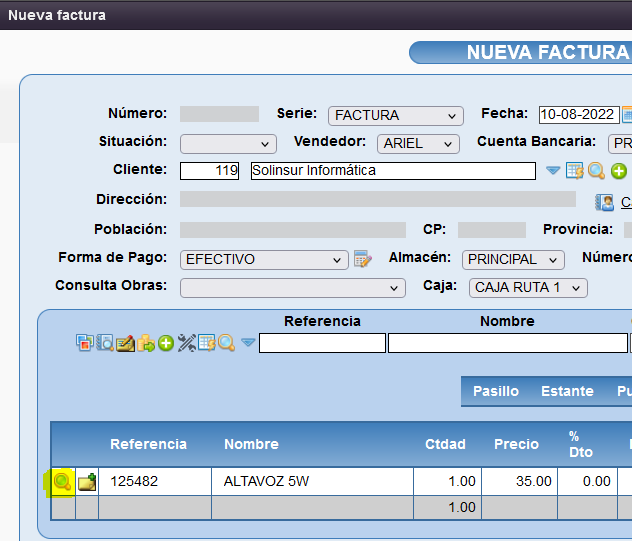Open the Caja dropdown showing CAJA RUTA 1
This screenshot has width=632, height=541.
pos(528,288)
